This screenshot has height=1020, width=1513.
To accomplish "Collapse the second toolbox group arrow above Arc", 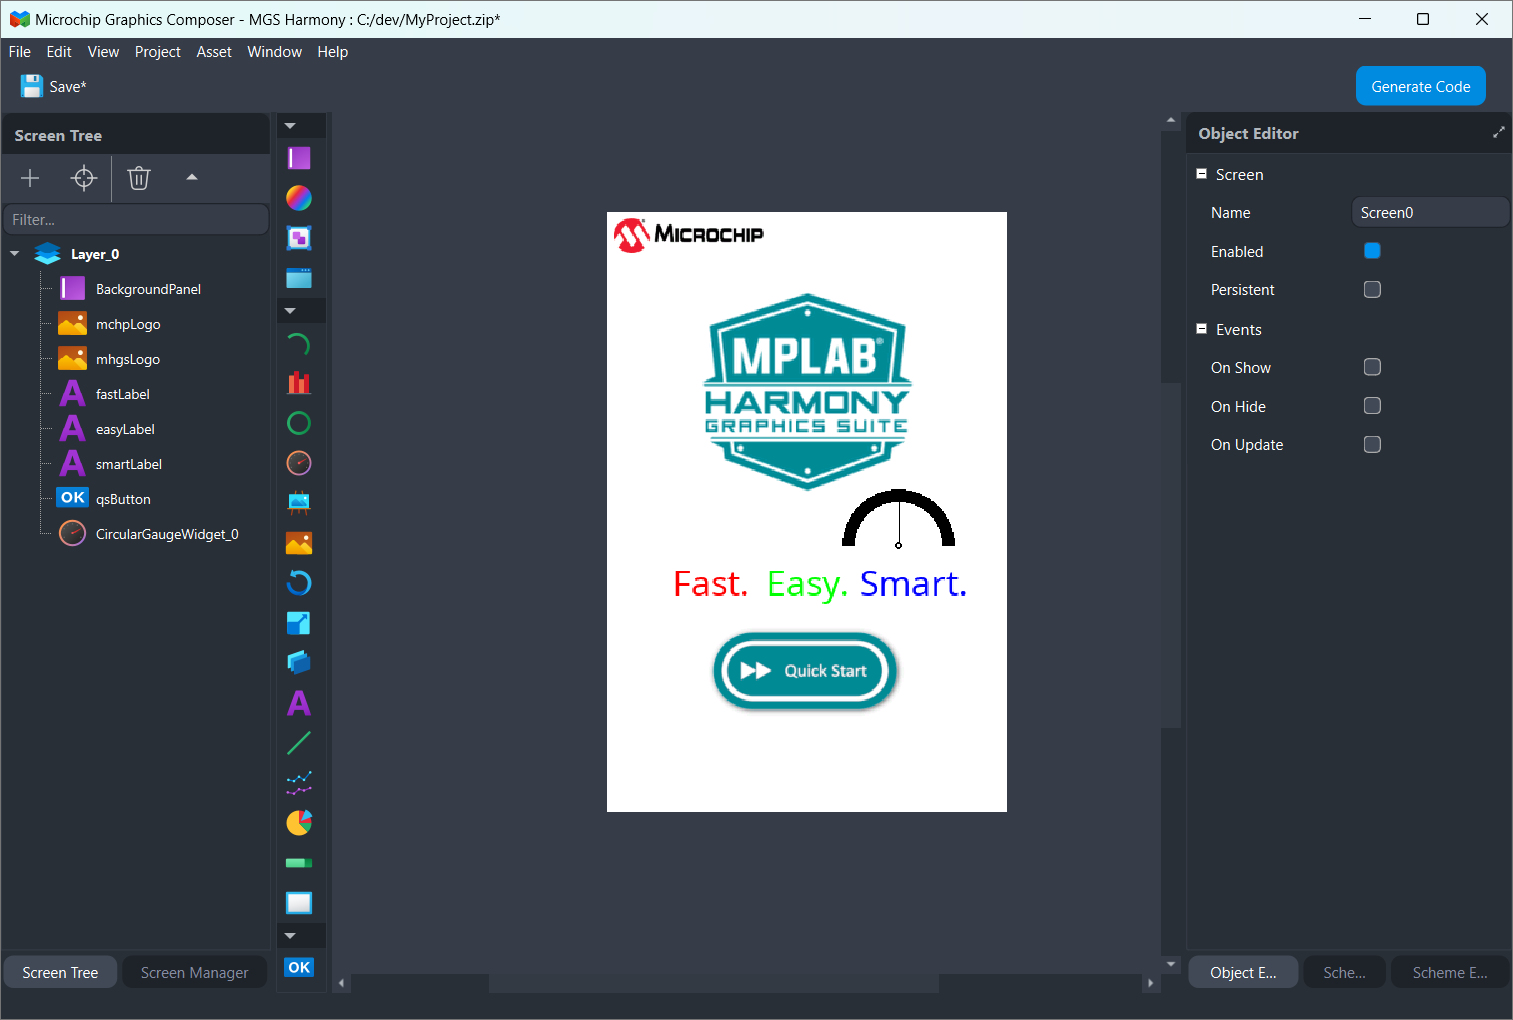I will (291, 311).
